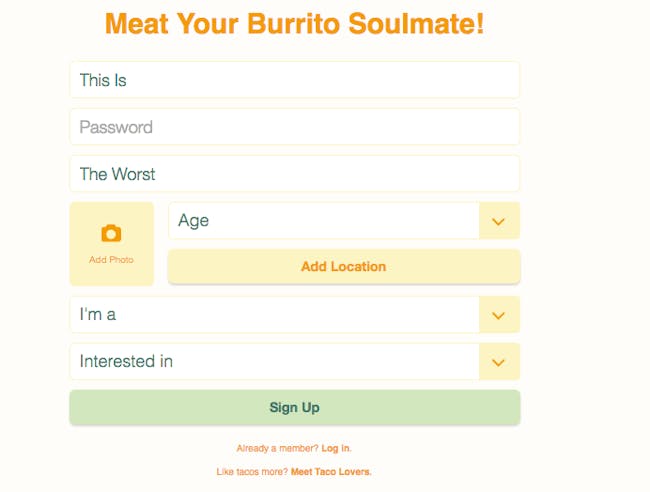This screenshot has height=492, width=650.
Task: Focus the Password input field
Action: point(295,127)
